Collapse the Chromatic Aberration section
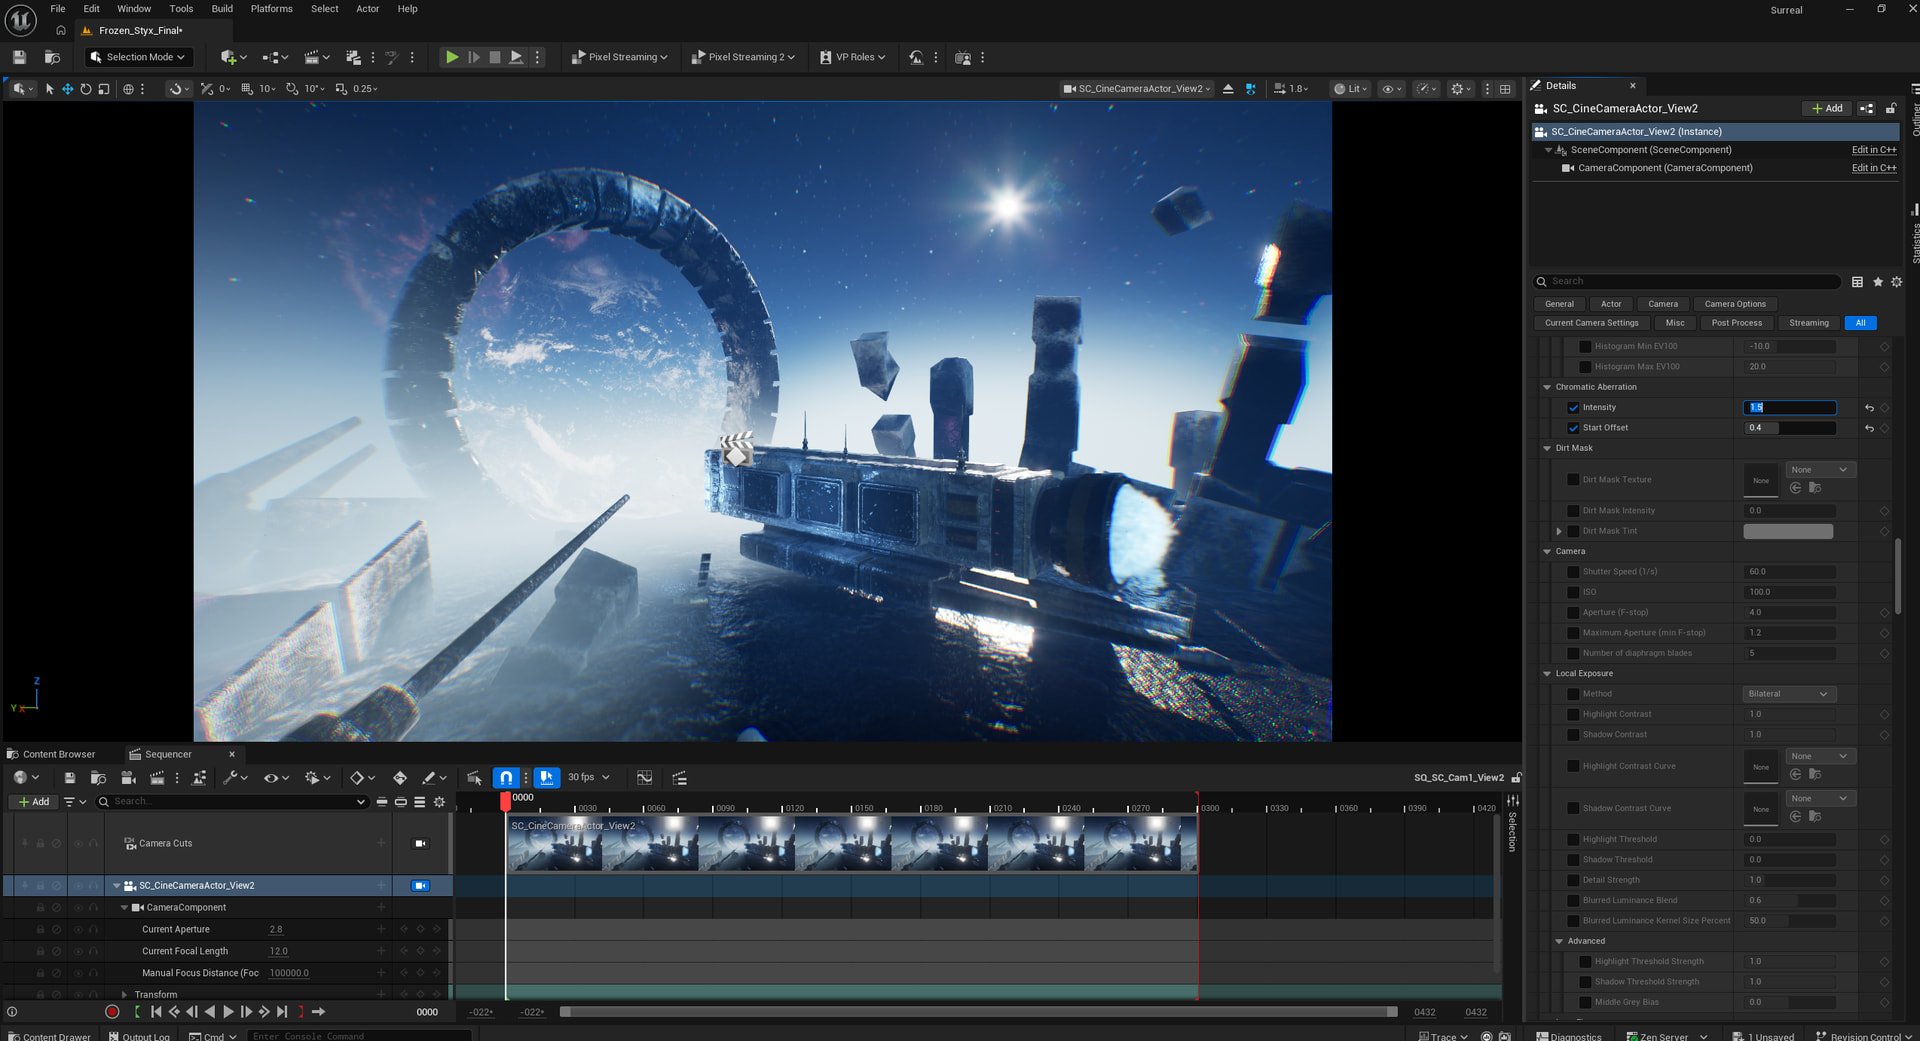The height and width of the screenshot is (1041, 1920). [1547, 387]
